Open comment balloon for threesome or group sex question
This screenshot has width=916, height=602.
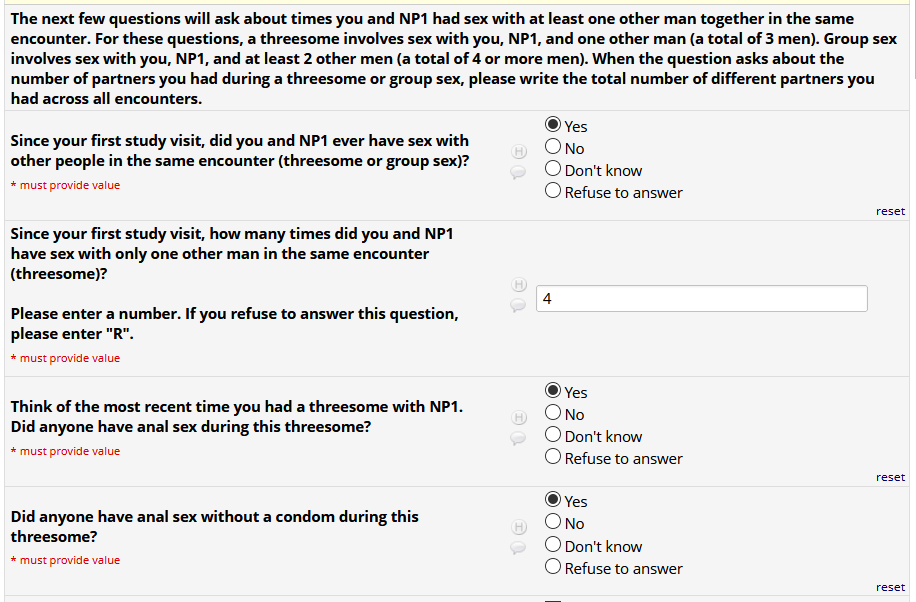tap(518, 172)
